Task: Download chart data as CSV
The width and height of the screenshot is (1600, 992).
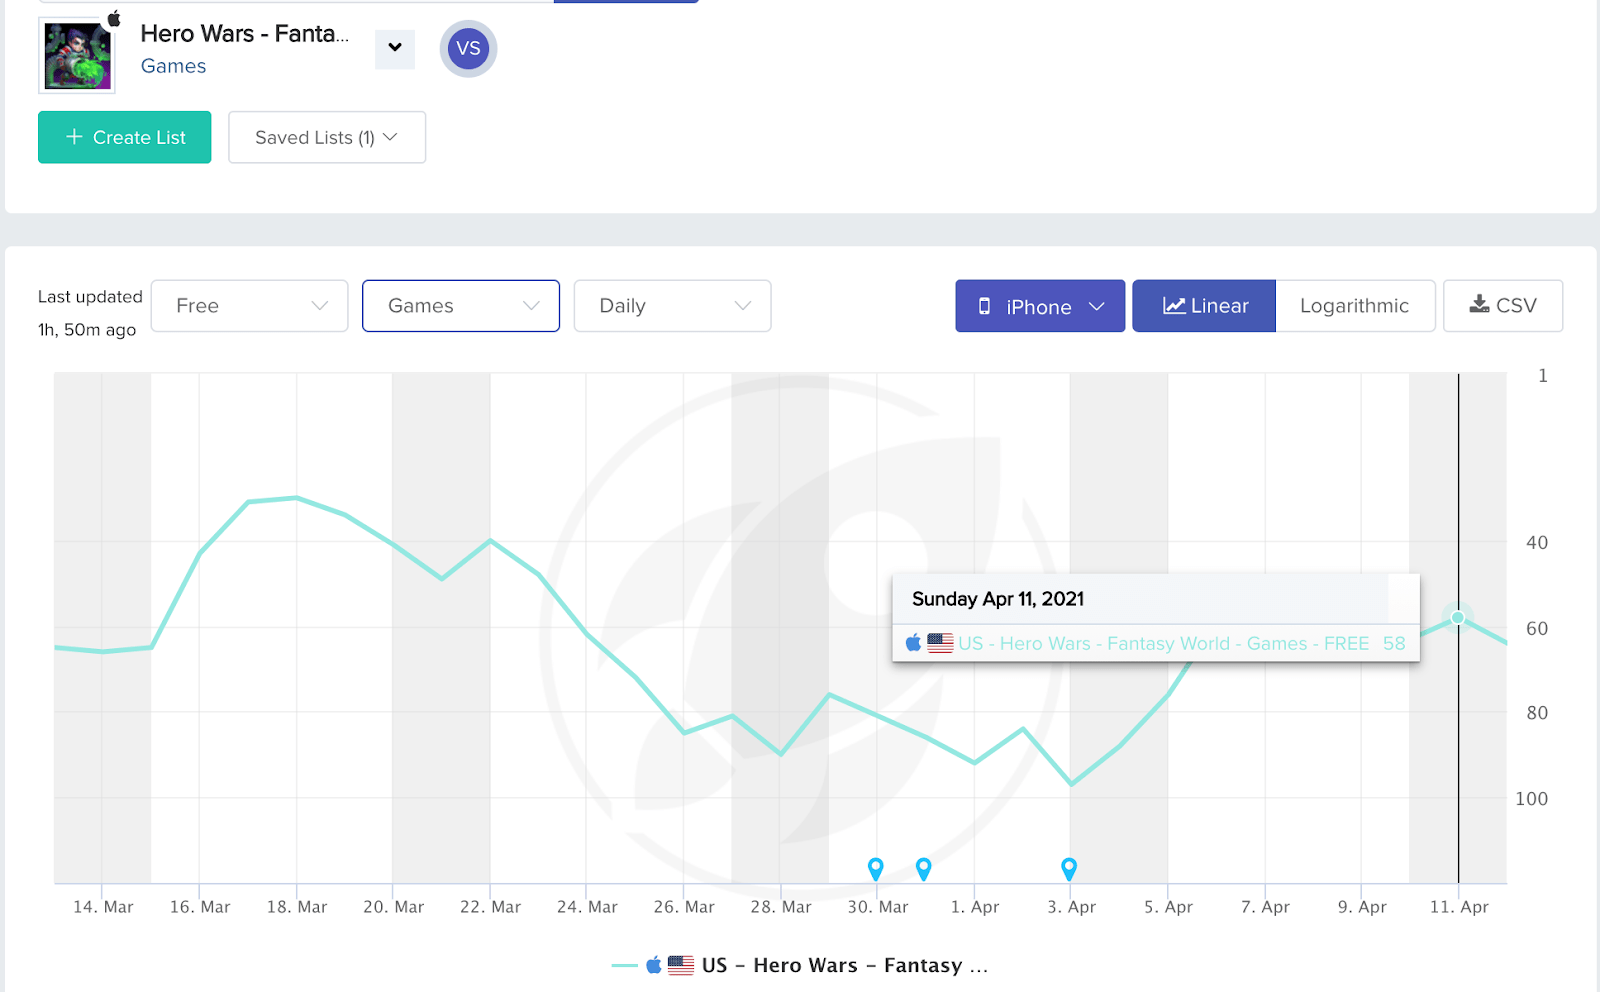Action: point(1503,306)
